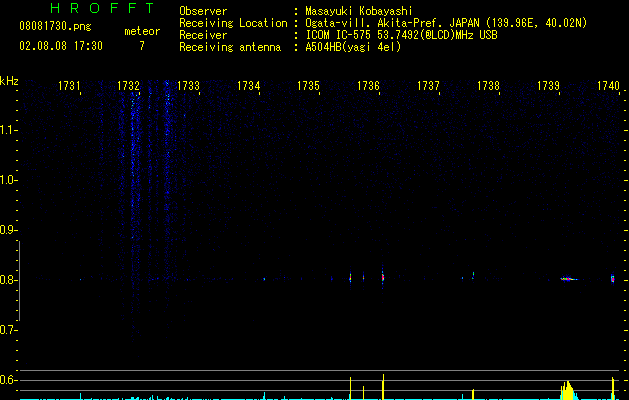
Task: Click the 1738 time marker
Action: tap(488, 86)
